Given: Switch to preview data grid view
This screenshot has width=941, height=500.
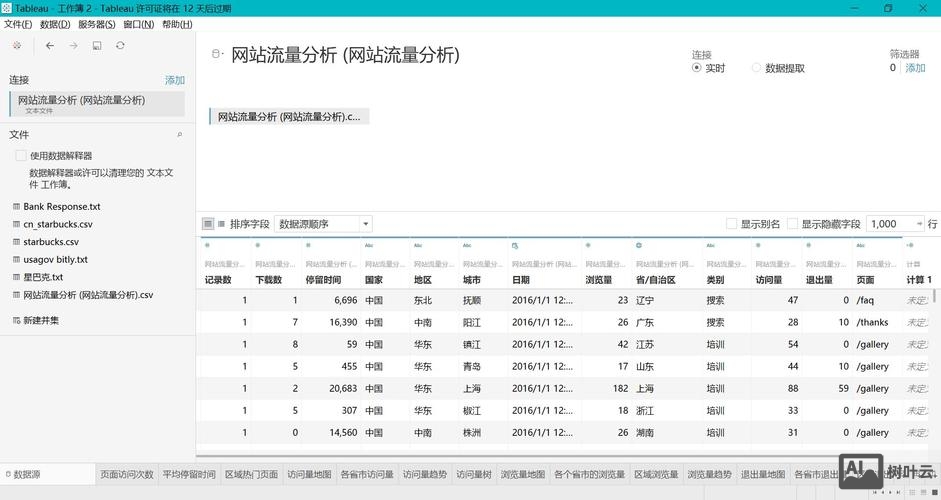Looking at the screenshot, I should (208, 224).
